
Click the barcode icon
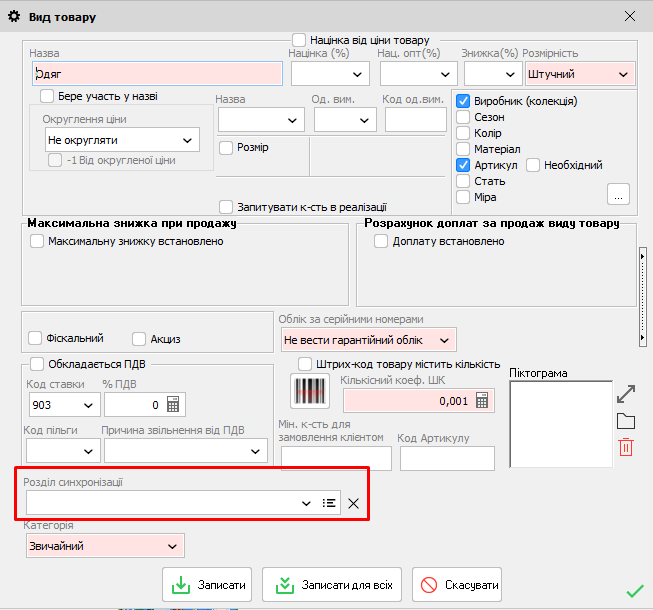point(310,391)
